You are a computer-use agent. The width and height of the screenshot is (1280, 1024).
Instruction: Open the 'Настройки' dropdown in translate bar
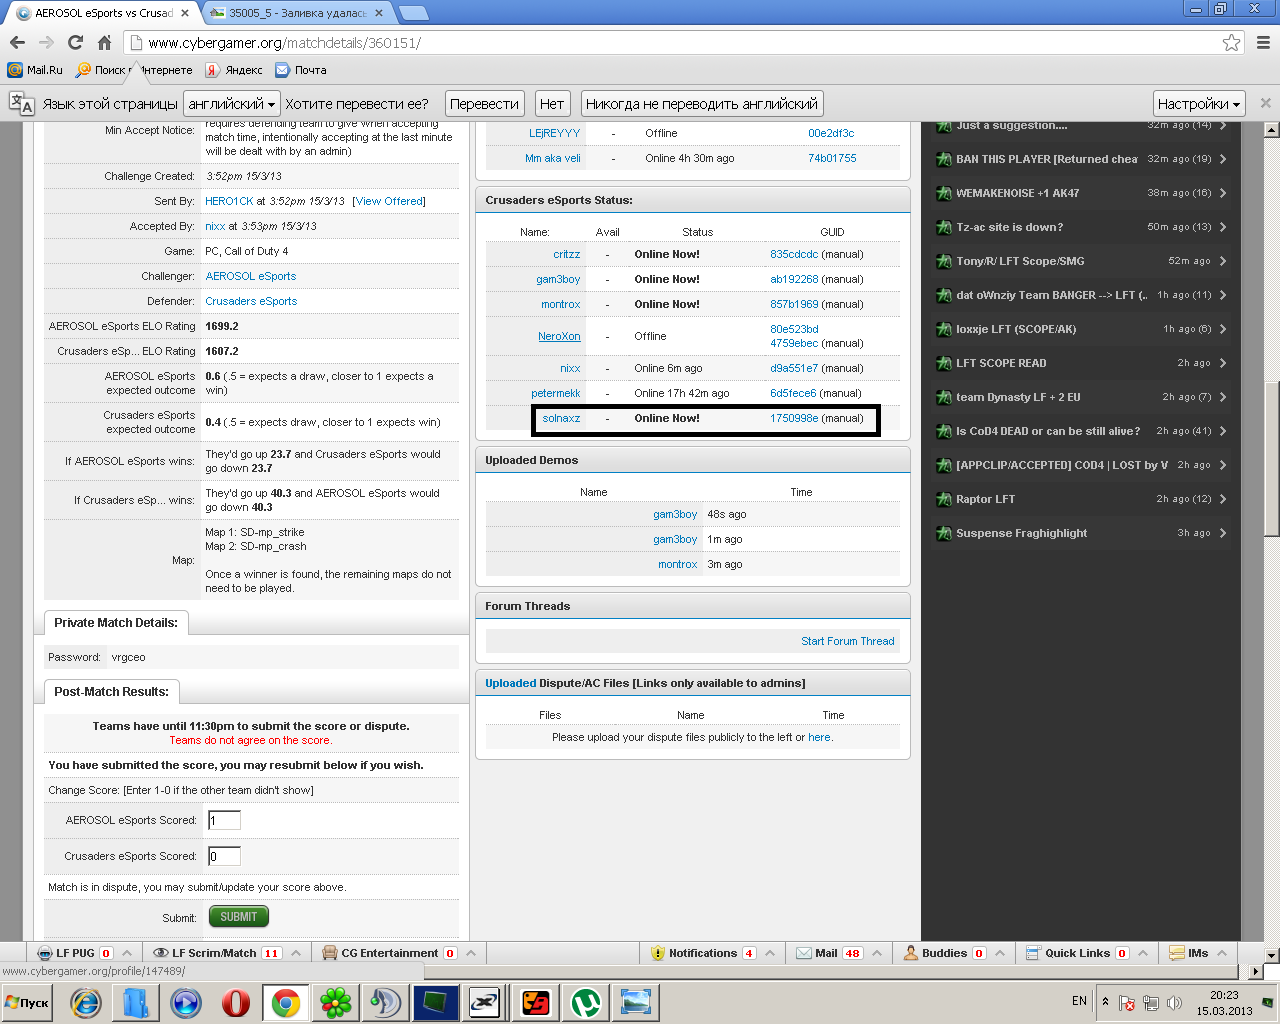[1199, 103]
